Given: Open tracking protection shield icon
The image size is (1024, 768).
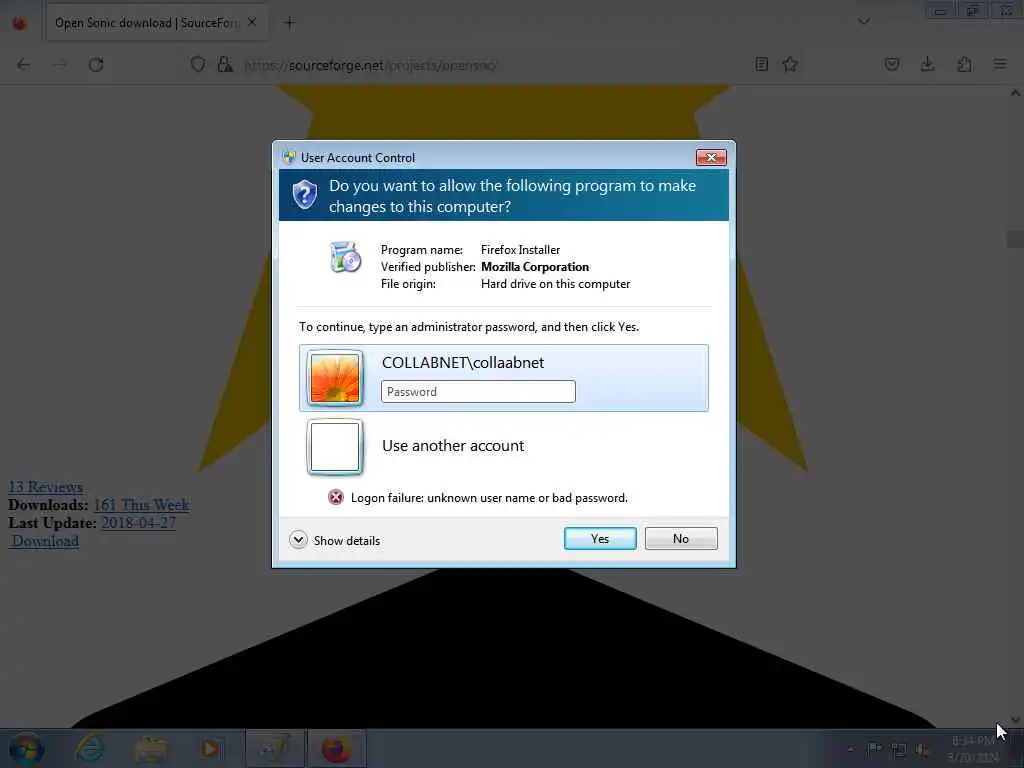Looking at the screenshot, I should pos(198,64).
